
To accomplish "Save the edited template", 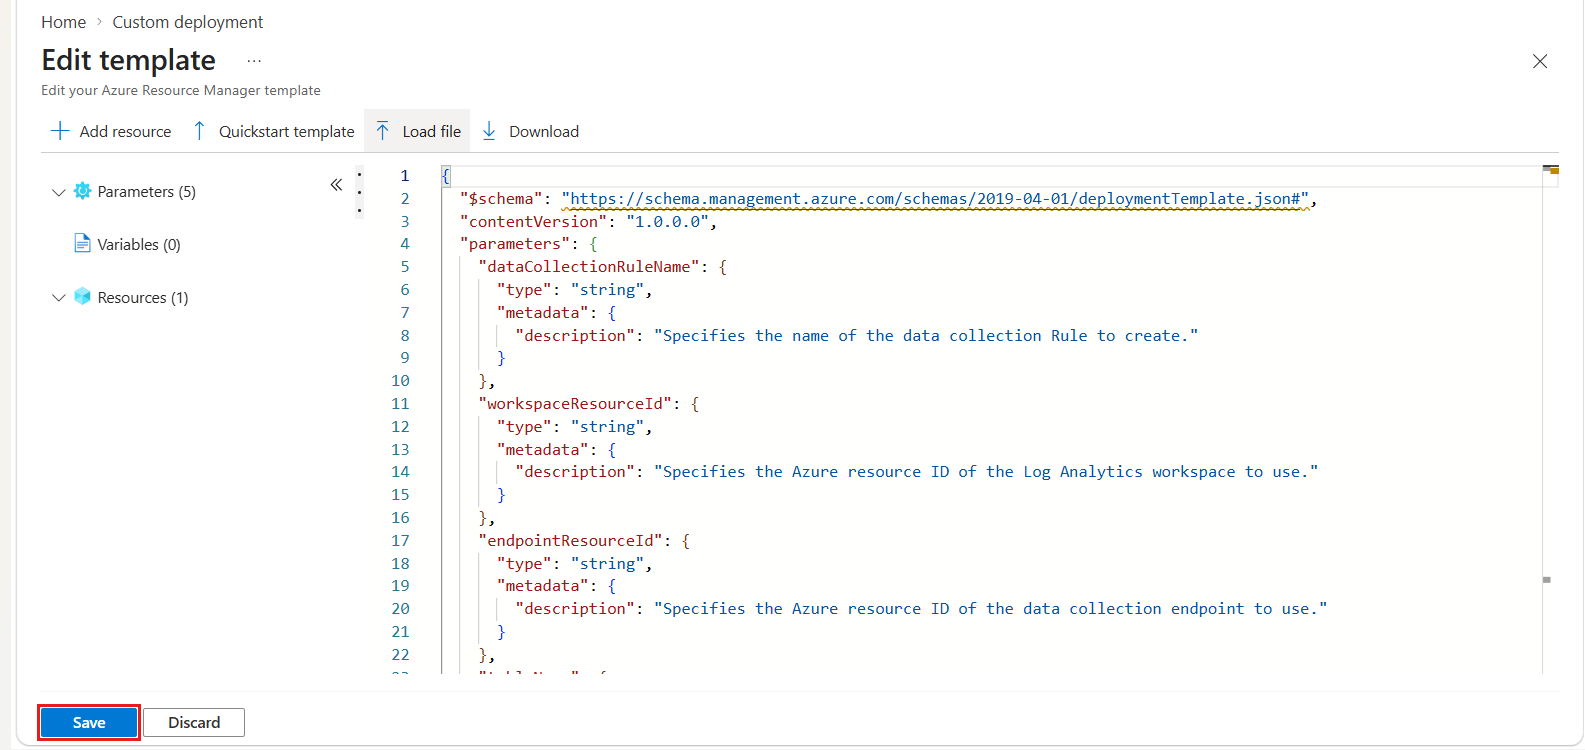I will click(89, 722).
